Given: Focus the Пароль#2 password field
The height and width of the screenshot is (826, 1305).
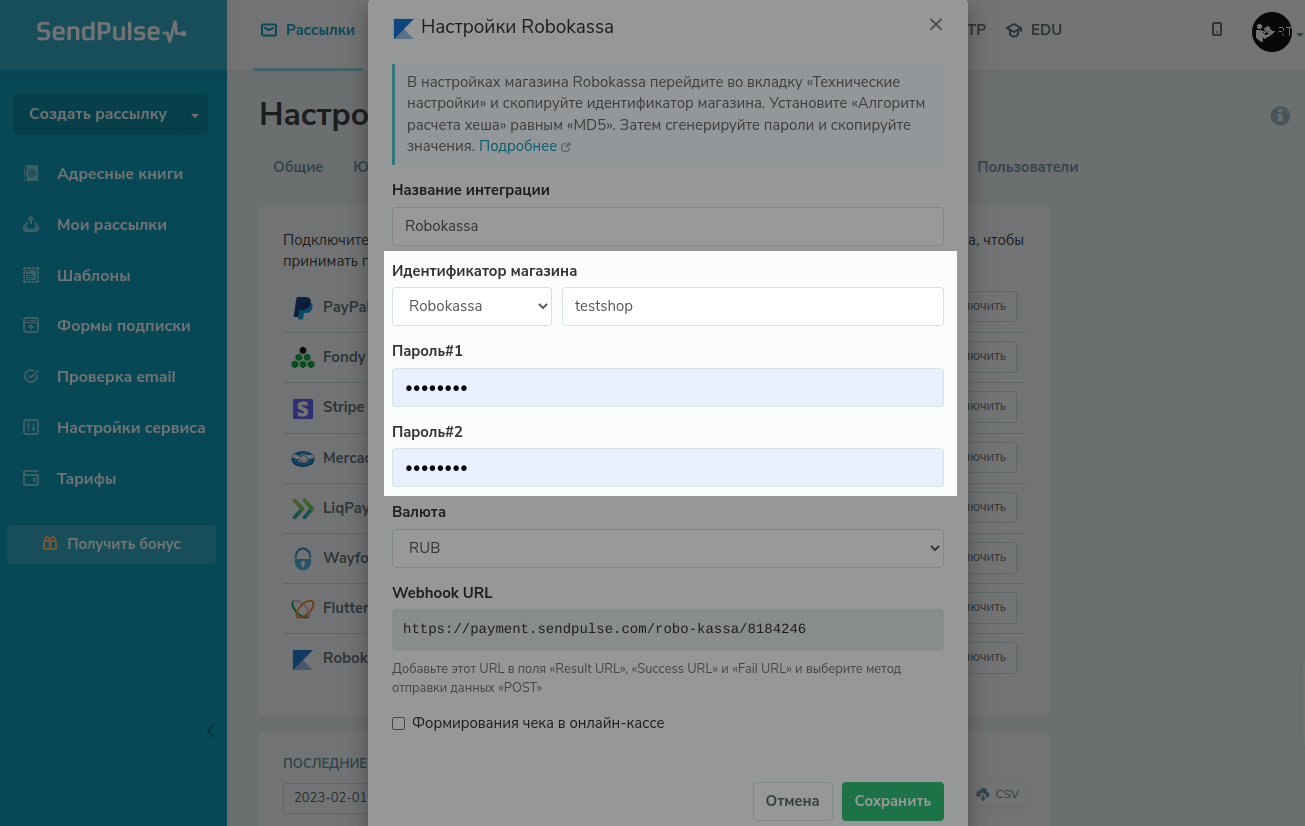Looking at the screenshot, I should pos(667,468).
